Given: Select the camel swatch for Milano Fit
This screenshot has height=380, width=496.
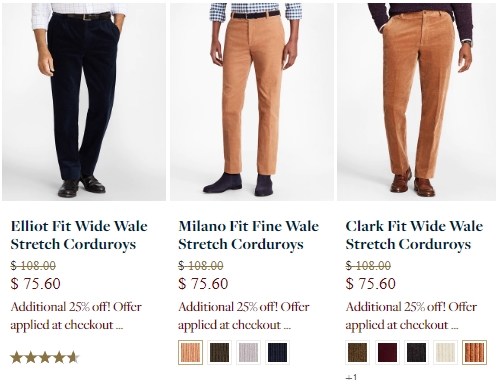Looking at the screenshot, I should (190, 352).
